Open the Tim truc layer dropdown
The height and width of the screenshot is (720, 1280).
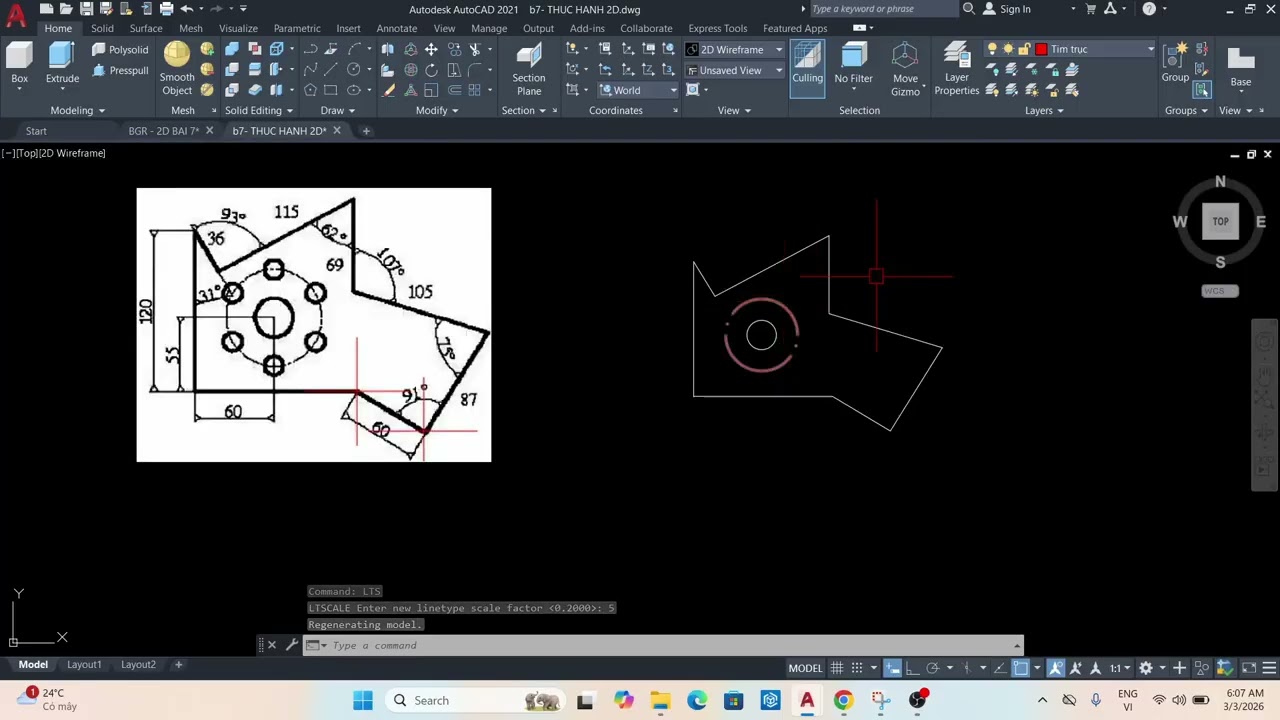(1150, 49)
